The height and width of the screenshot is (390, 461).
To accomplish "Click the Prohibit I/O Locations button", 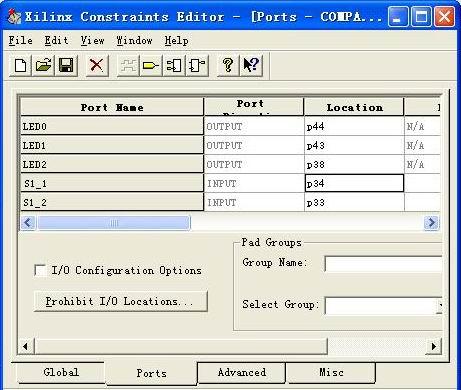I will coord(121,301).
